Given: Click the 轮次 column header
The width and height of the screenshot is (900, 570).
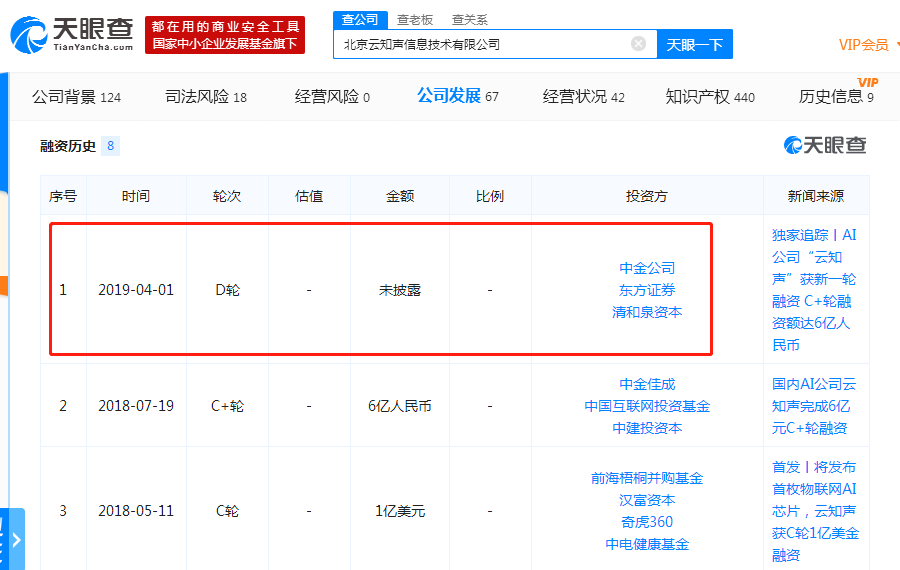Looking at the screenshot, I should click(x=227, y=196).
